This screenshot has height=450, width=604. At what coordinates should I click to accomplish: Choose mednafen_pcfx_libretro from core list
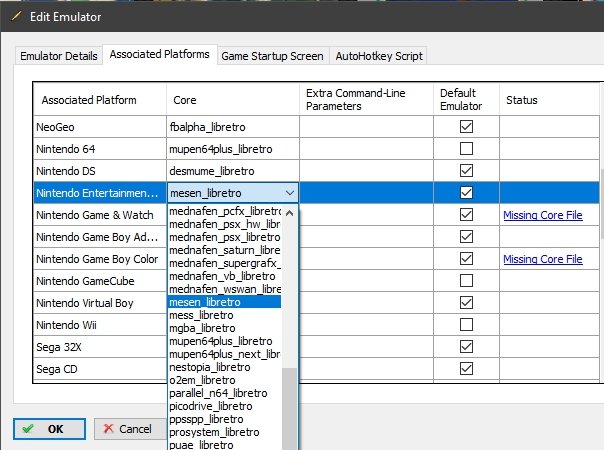(225, 211)
